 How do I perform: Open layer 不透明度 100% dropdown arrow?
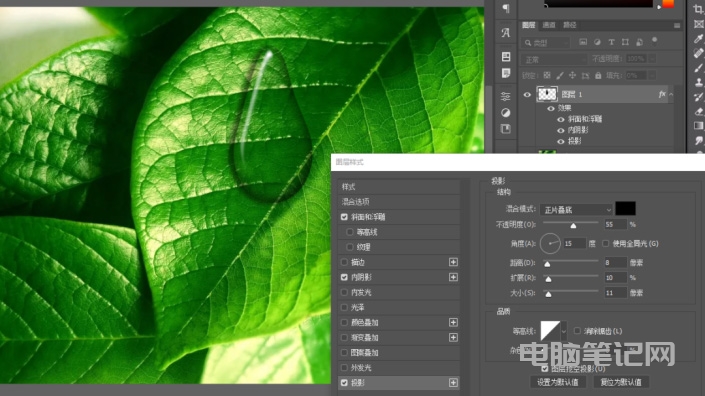point(652,59)
